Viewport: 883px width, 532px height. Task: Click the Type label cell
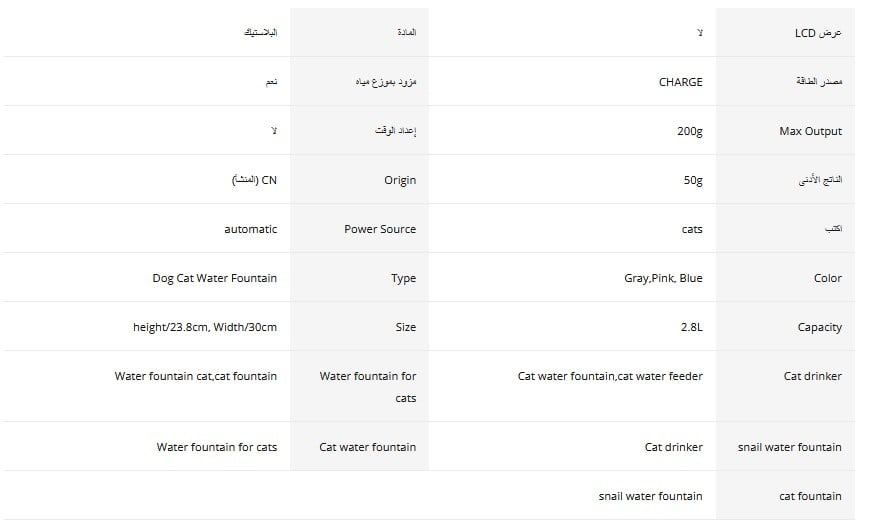[x=403, y=278]
